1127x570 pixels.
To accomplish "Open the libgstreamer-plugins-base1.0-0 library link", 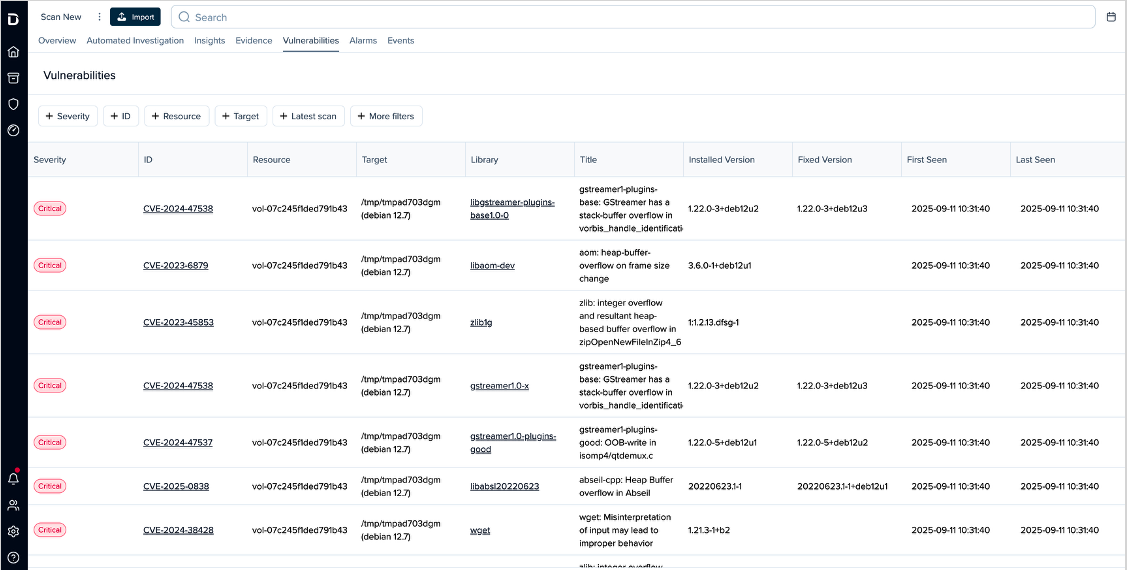I will pos(512,208).
